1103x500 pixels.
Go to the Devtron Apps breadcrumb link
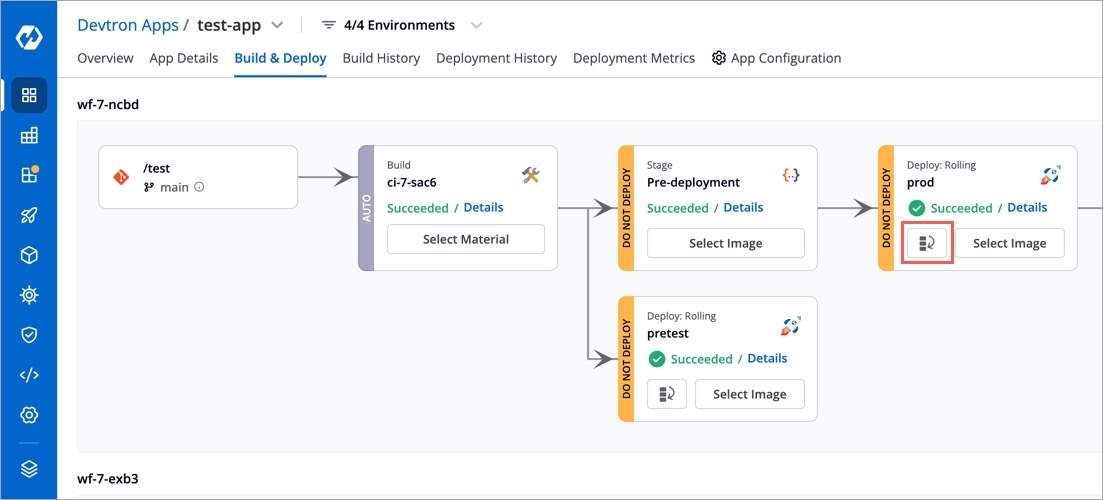(128, 25)
